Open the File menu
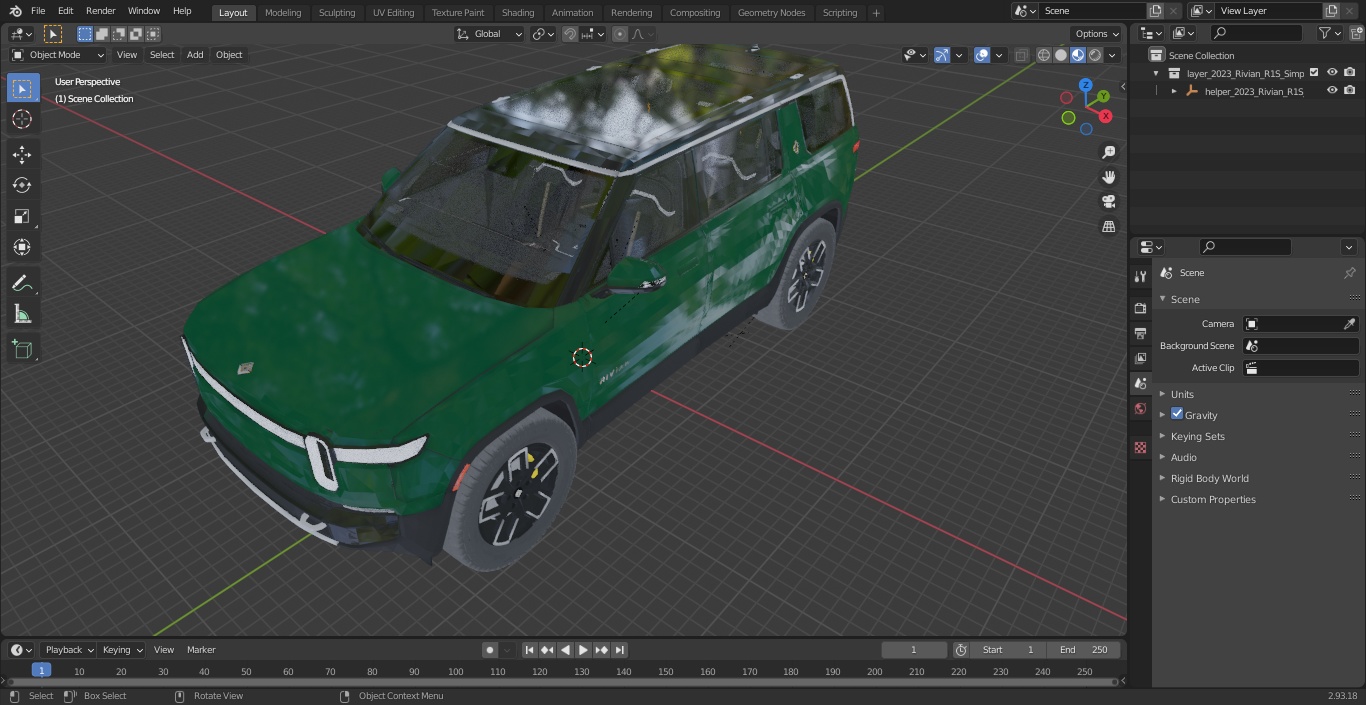Image resolution: width=1366 pixels, height=705 pixels. tap(38, 11)
